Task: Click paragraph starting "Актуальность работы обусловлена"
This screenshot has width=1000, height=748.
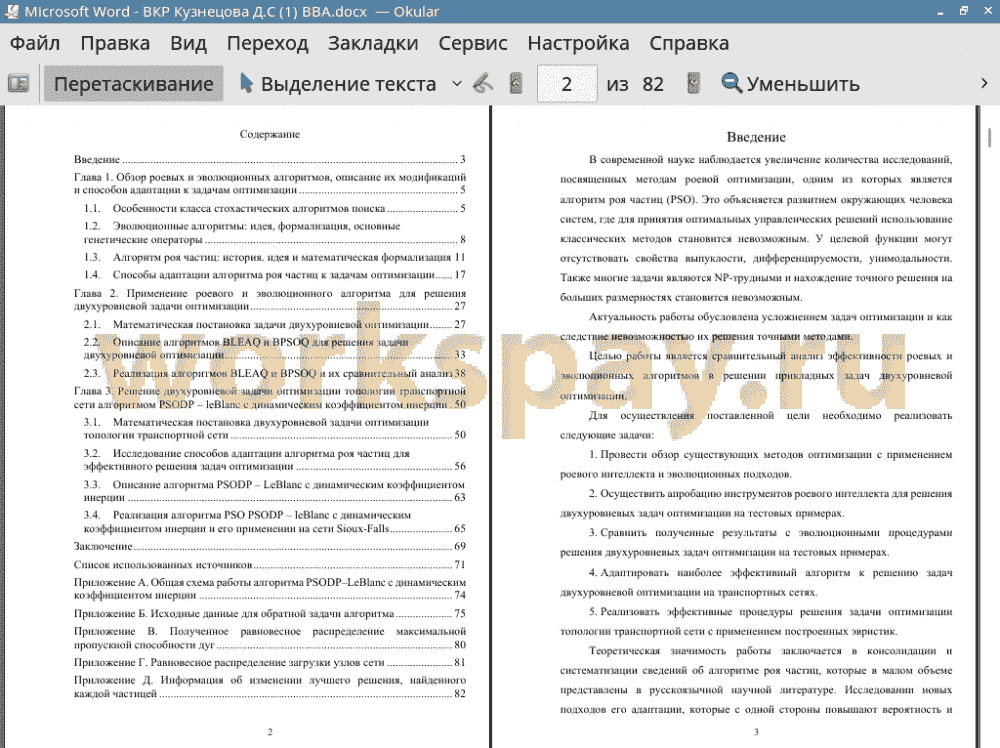Action: point(756,326)
